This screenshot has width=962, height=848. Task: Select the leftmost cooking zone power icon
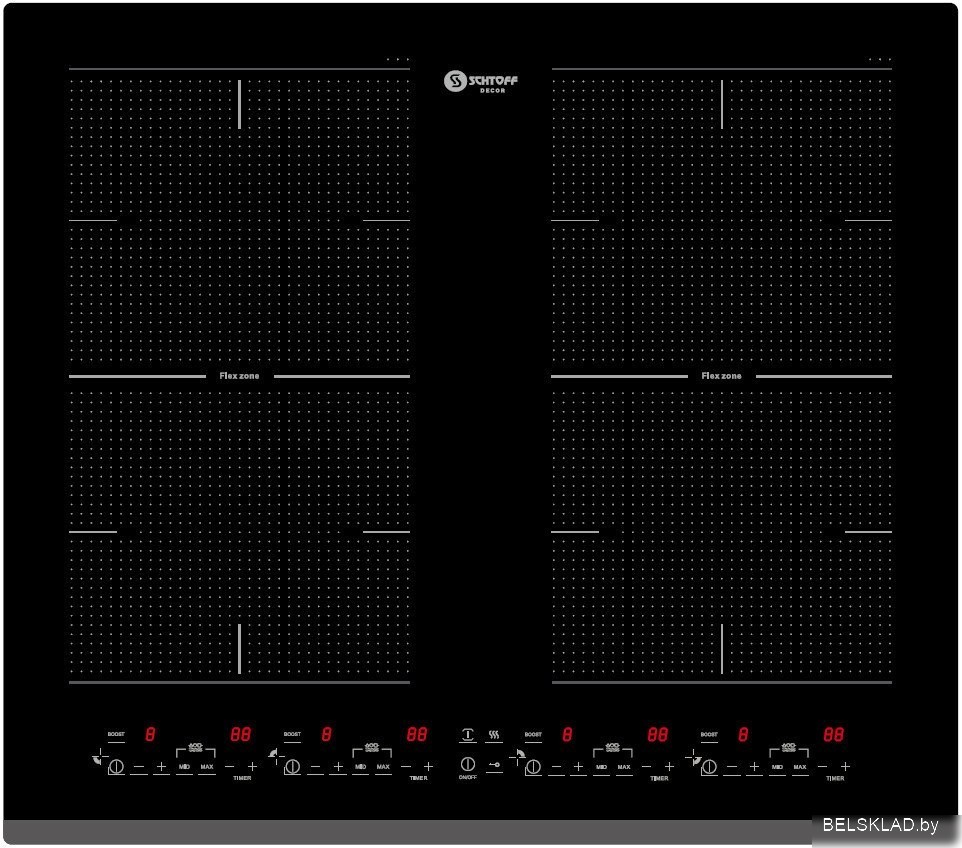point(116,767)
